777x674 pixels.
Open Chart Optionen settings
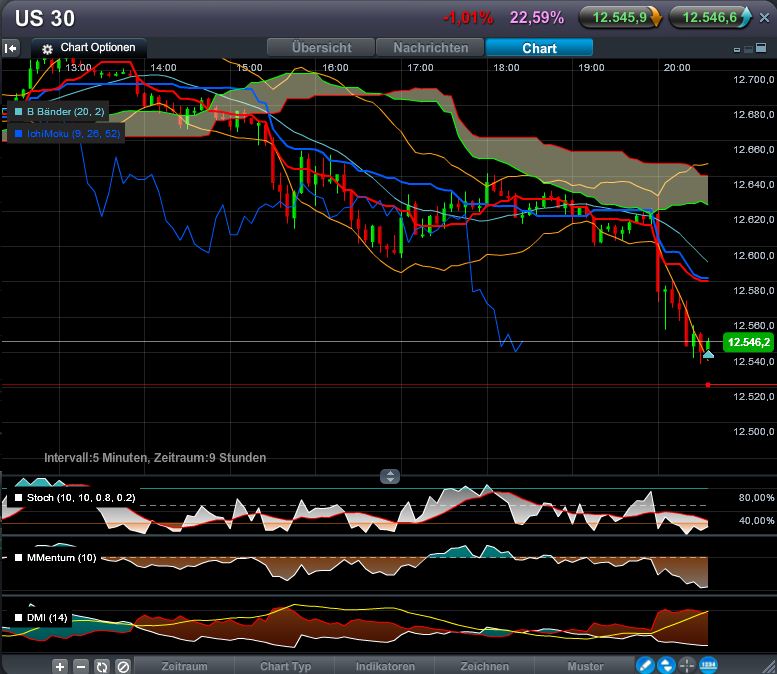(89, 48)
